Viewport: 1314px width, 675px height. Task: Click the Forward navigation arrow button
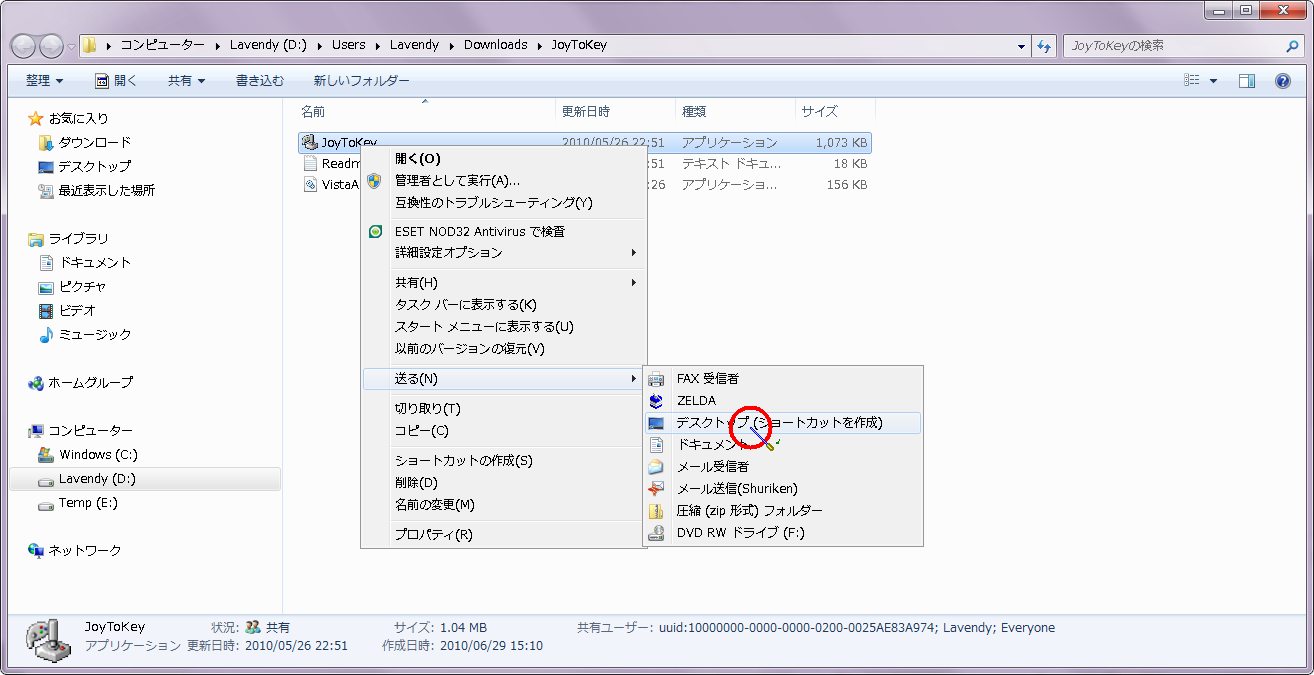[52, 46]
